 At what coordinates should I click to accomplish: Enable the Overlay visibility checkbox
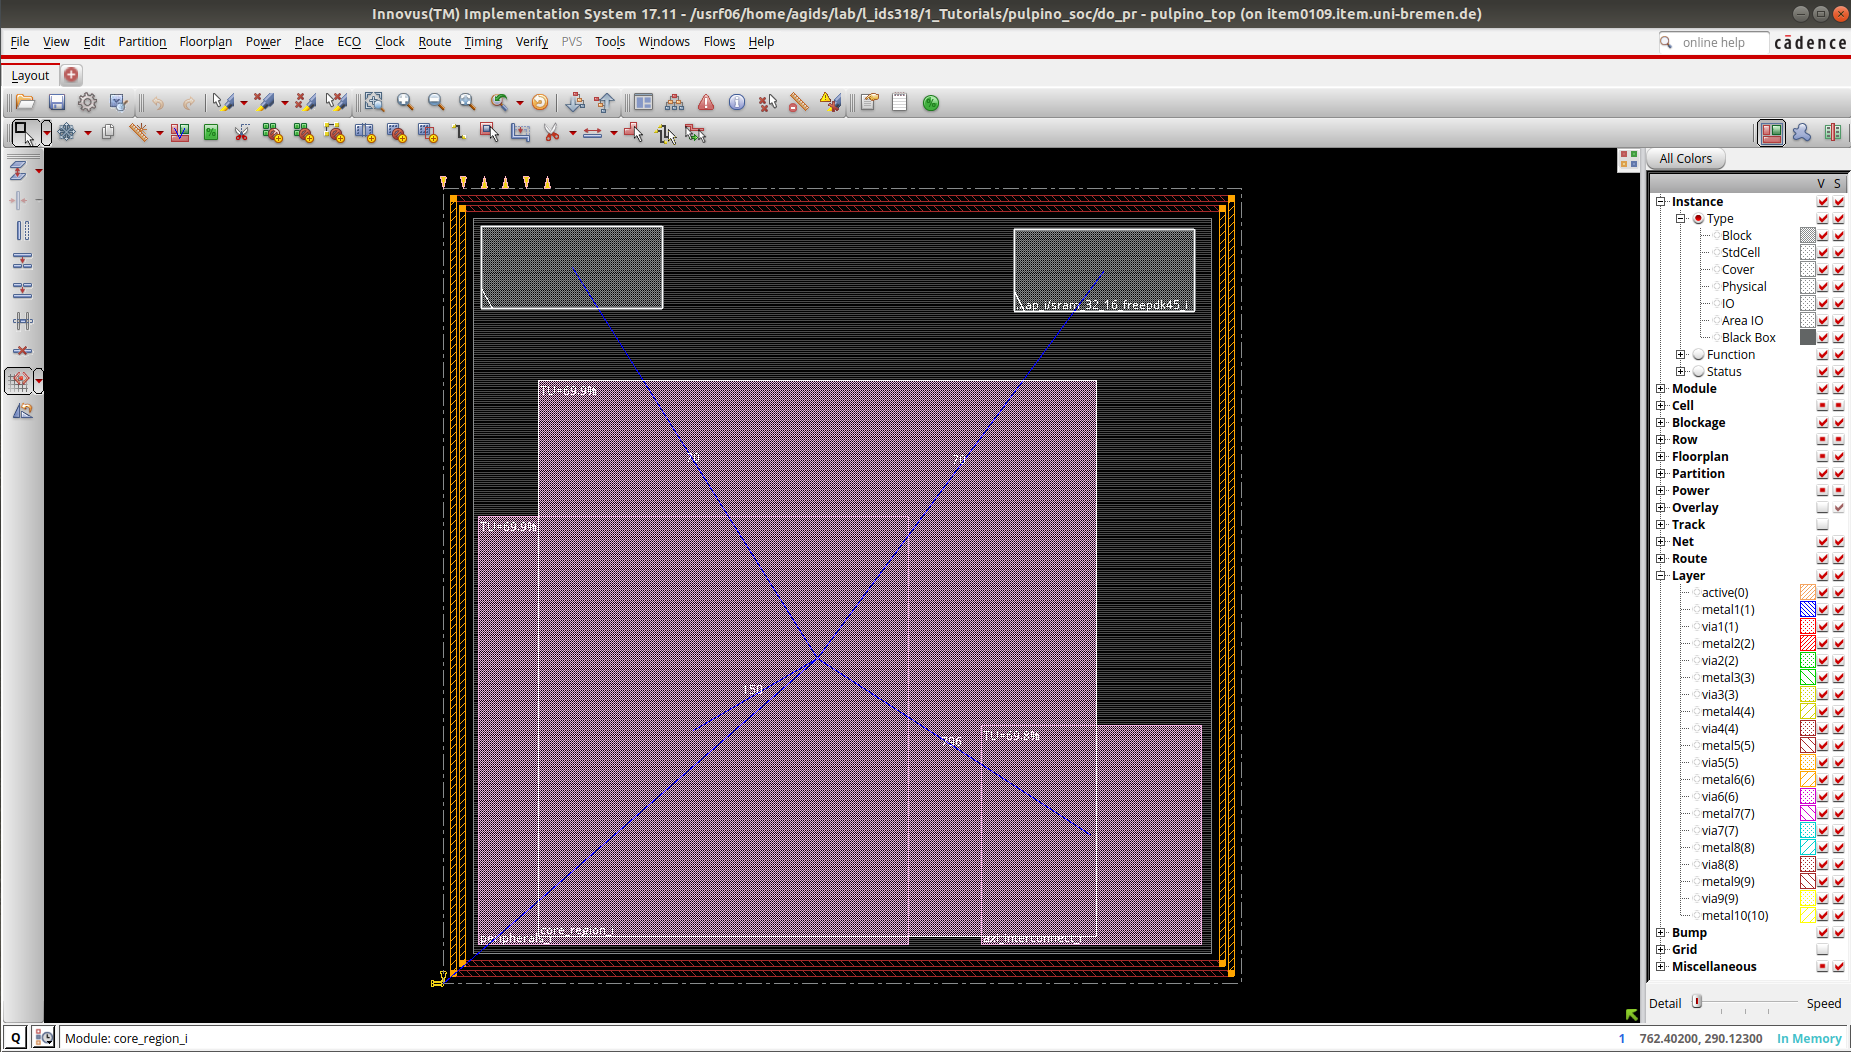pyautogui.click(x=1823, y=508)
